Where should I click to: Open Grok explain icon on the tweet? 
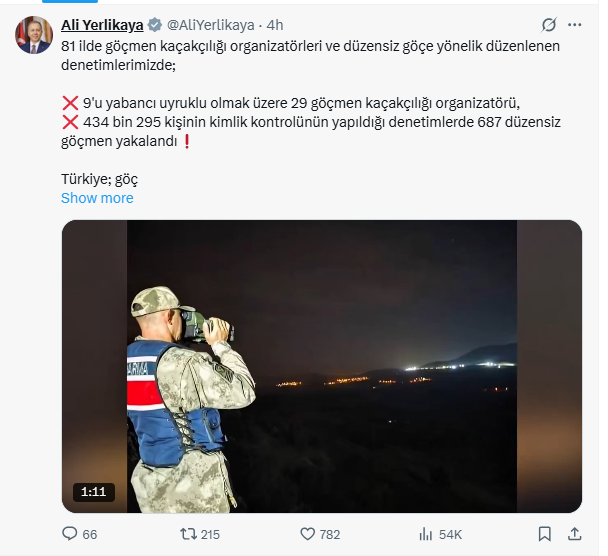coord(548,25)
